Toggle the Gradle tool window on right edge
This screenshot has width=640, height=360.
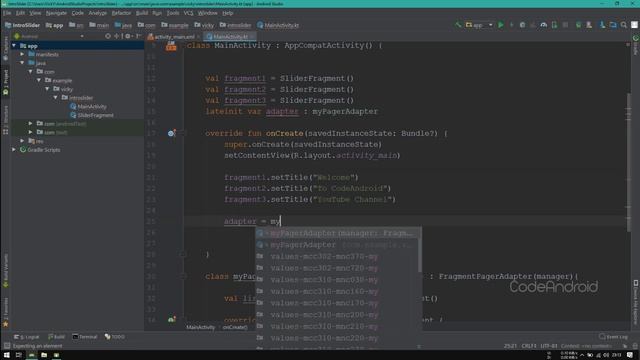click(636, 45)
